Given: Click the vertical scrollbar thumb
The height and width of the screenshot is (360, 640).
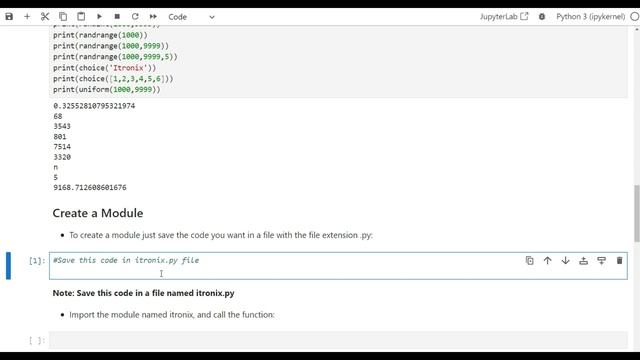Looking at the screenshot, I should pos(637,213).
